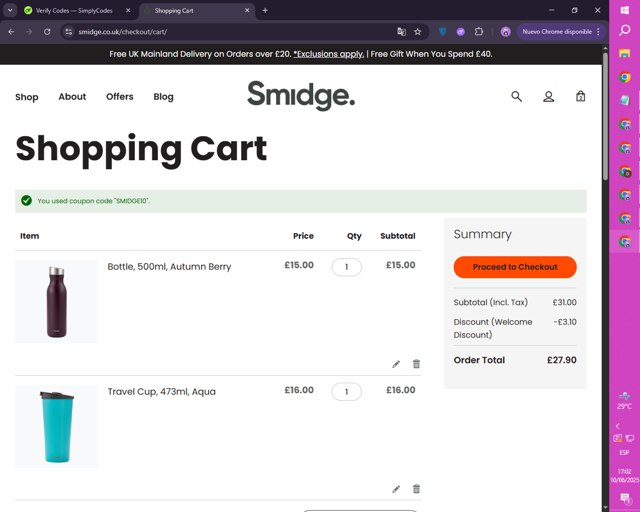The image size is (640, 512).
Task: Click the -£3.10 discount amount
Action: click(565, 322)
